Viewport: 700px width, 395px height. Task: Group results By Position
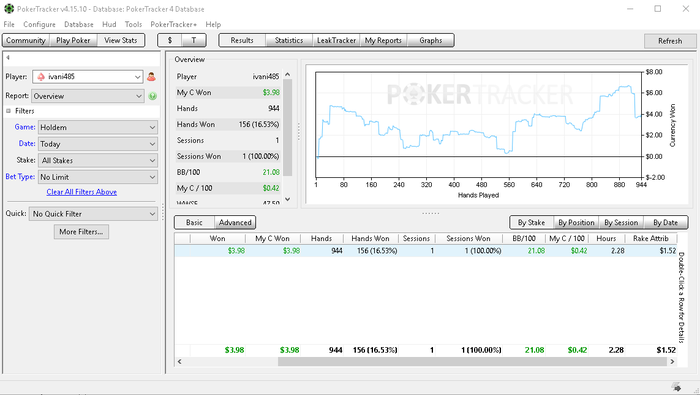click(576, 222)
